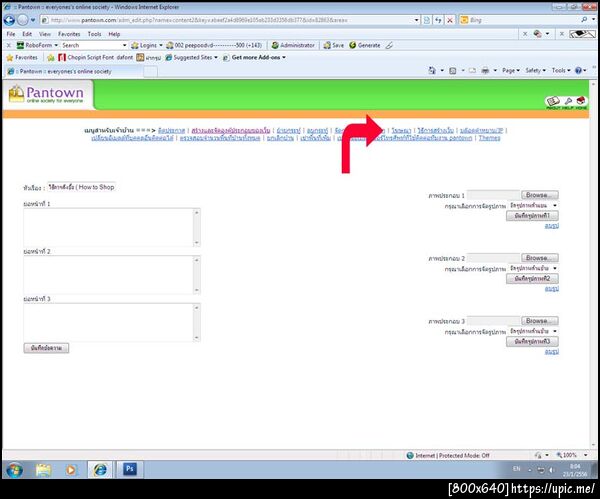Open the File menu

(11, 34)
